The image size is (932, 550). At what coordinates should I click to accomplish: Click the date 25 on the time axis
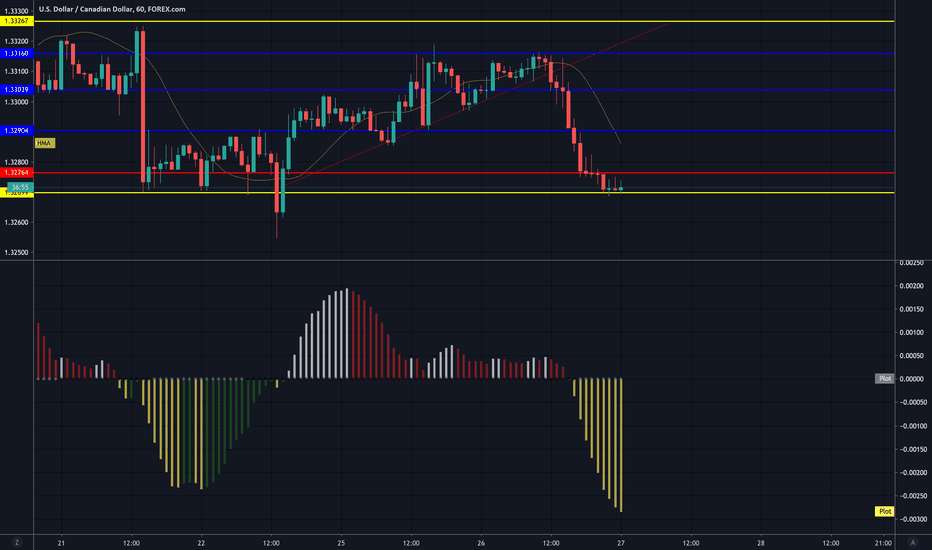(x=341, y=543)
